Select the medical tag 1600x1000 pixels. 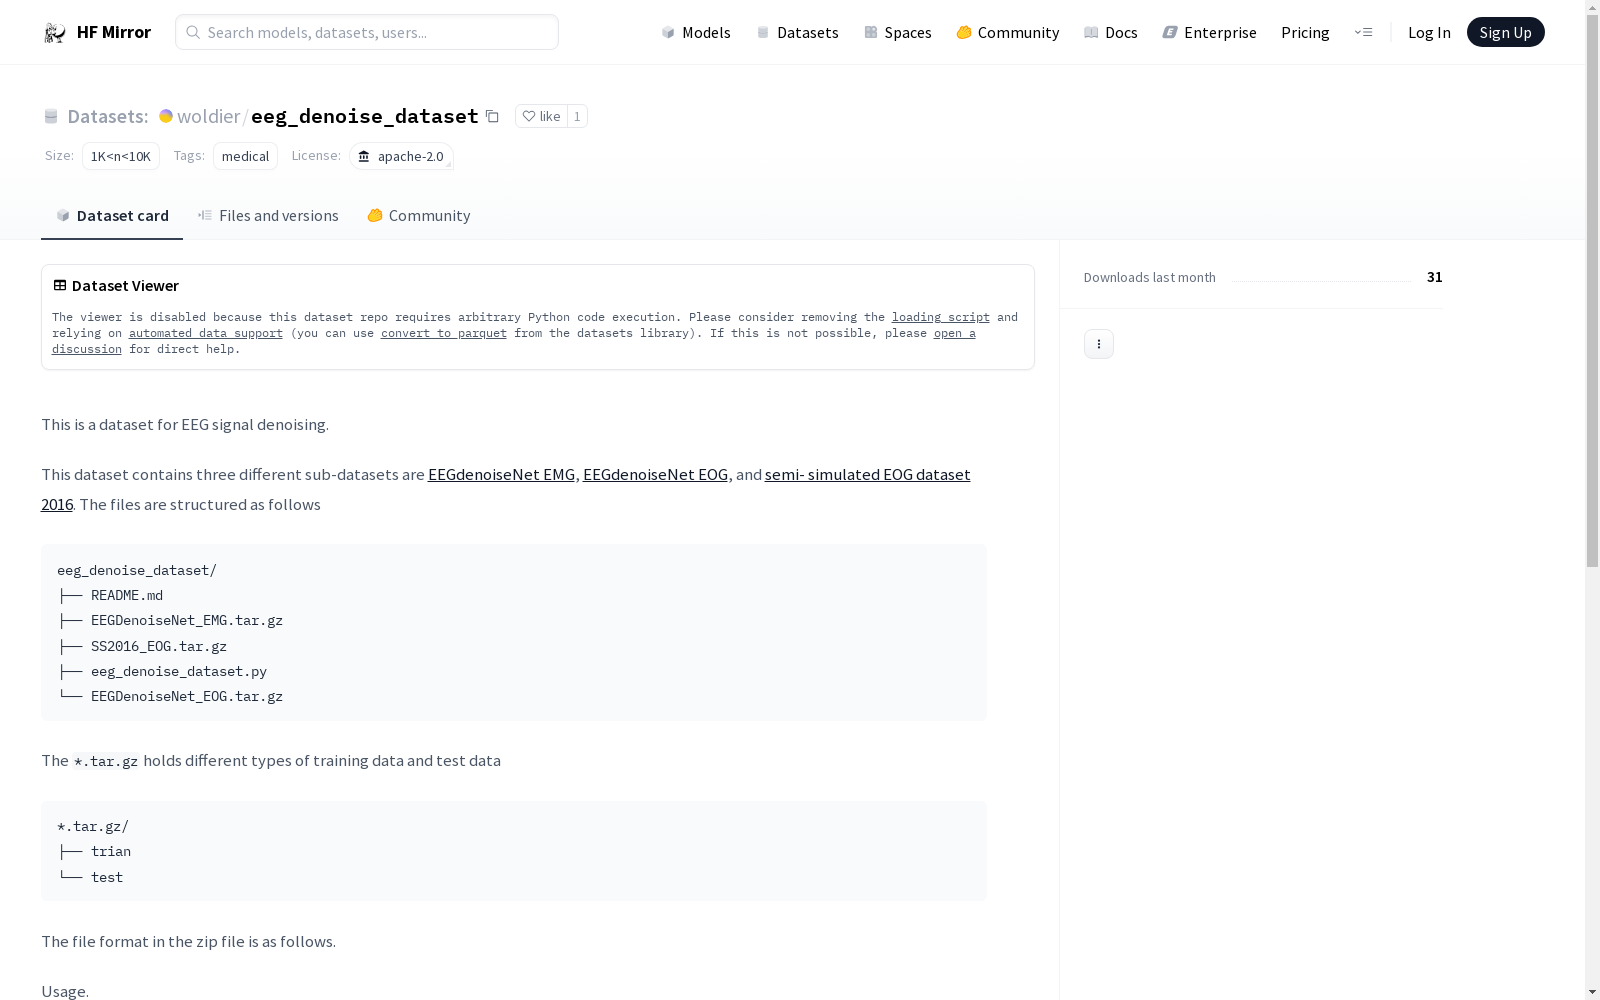pyautogui.click(x=245, y=156)
